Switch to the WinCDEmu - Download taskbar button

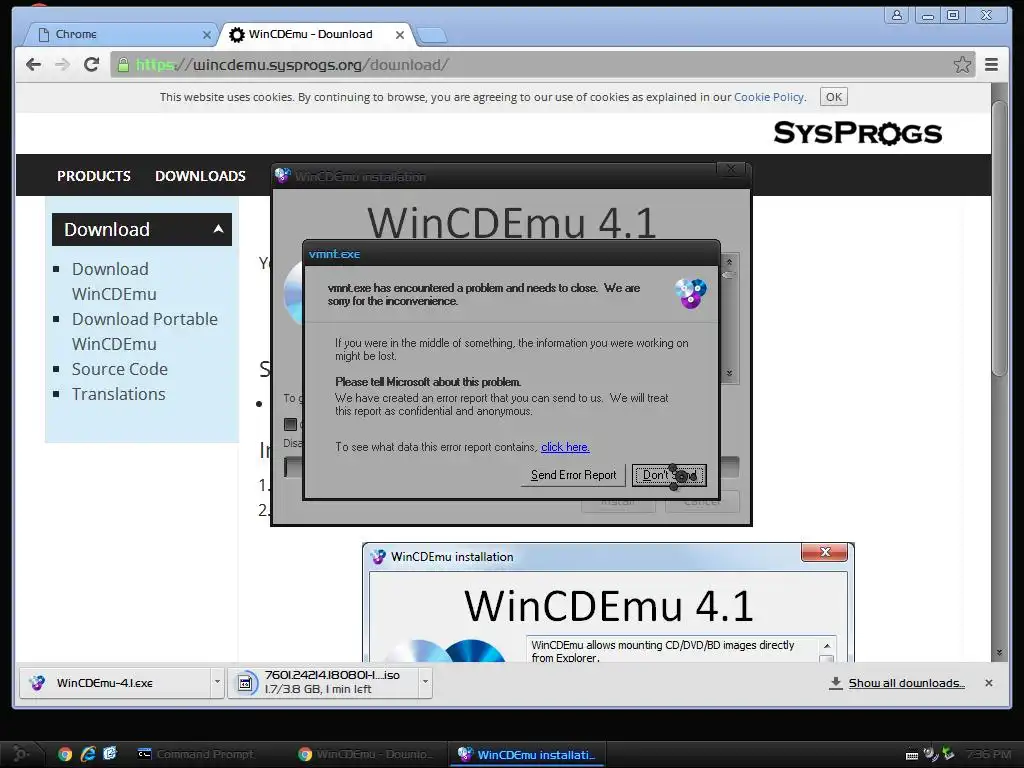tap(366, 754)
